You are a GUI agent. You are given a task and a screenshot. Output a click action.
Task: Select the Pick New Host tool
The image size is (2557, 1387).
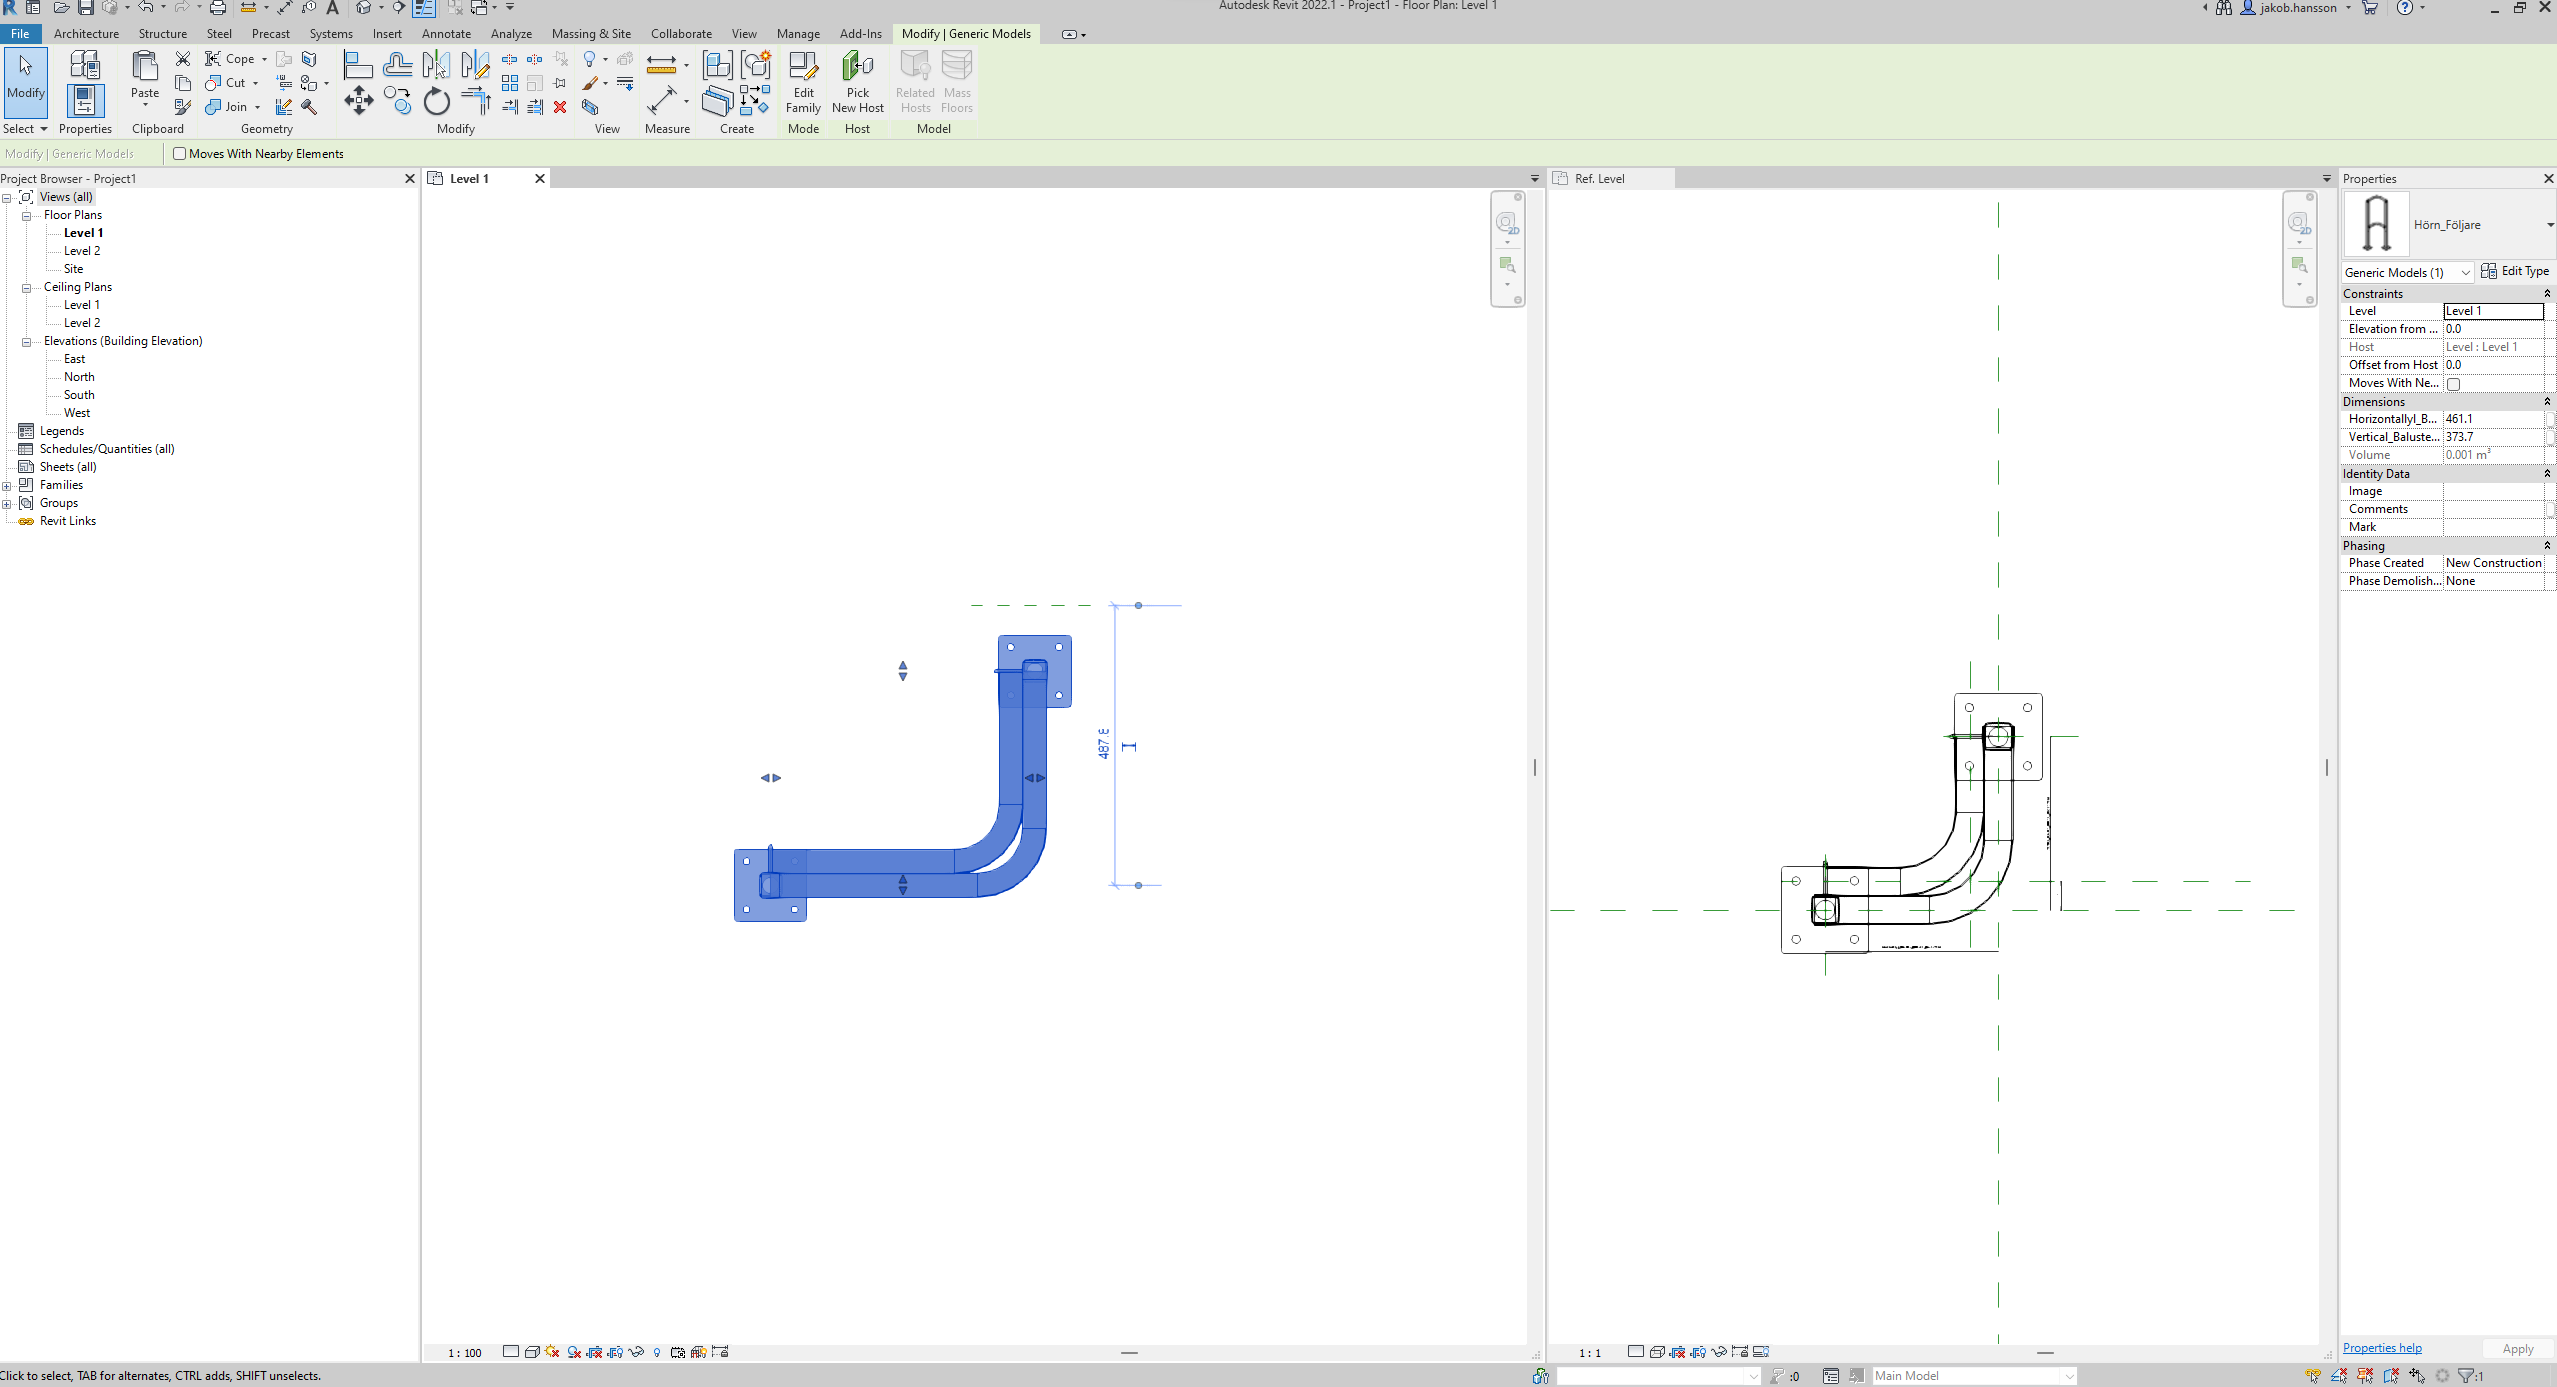click(858, 84)
